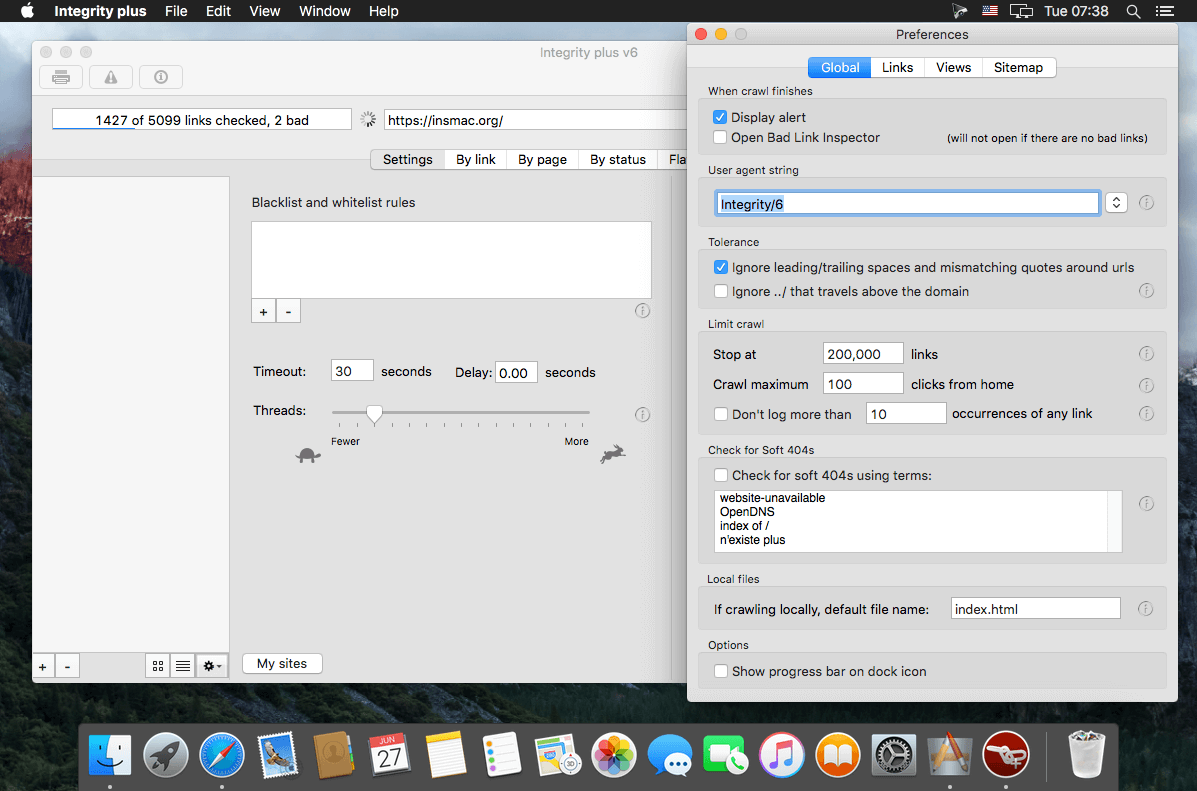Click the info toolbar button in Integrity window

coord(161,77)
